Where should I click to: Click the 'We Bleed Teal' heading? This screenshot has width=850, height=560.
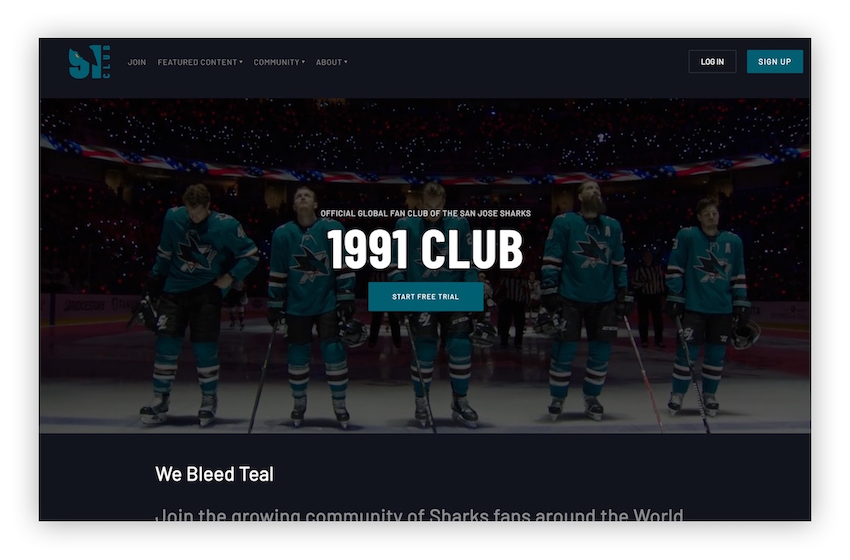pos(214,474)
